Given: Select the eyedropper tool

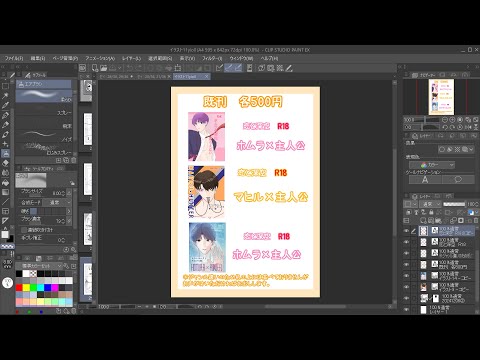Looking at the screenshot, I should click(x=5, y=105).
